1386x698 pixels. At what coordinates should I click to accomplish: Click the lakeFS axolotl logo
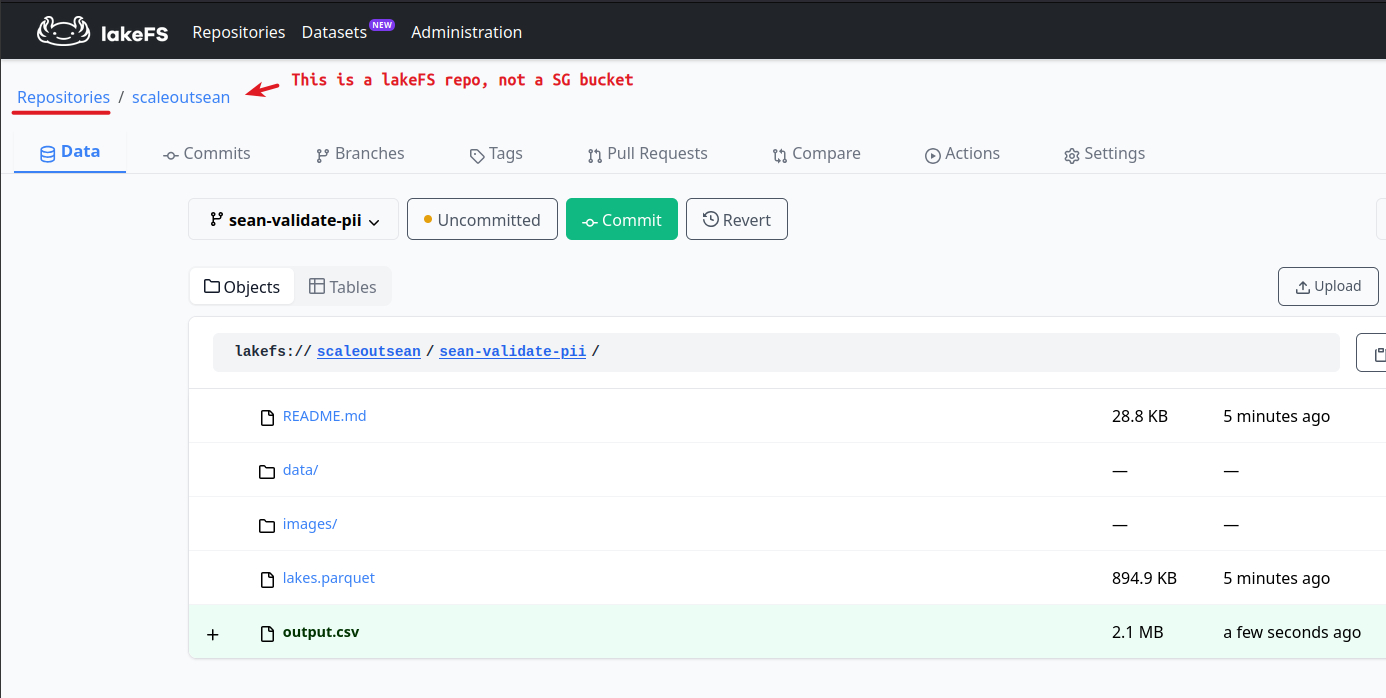coord(64,32)
